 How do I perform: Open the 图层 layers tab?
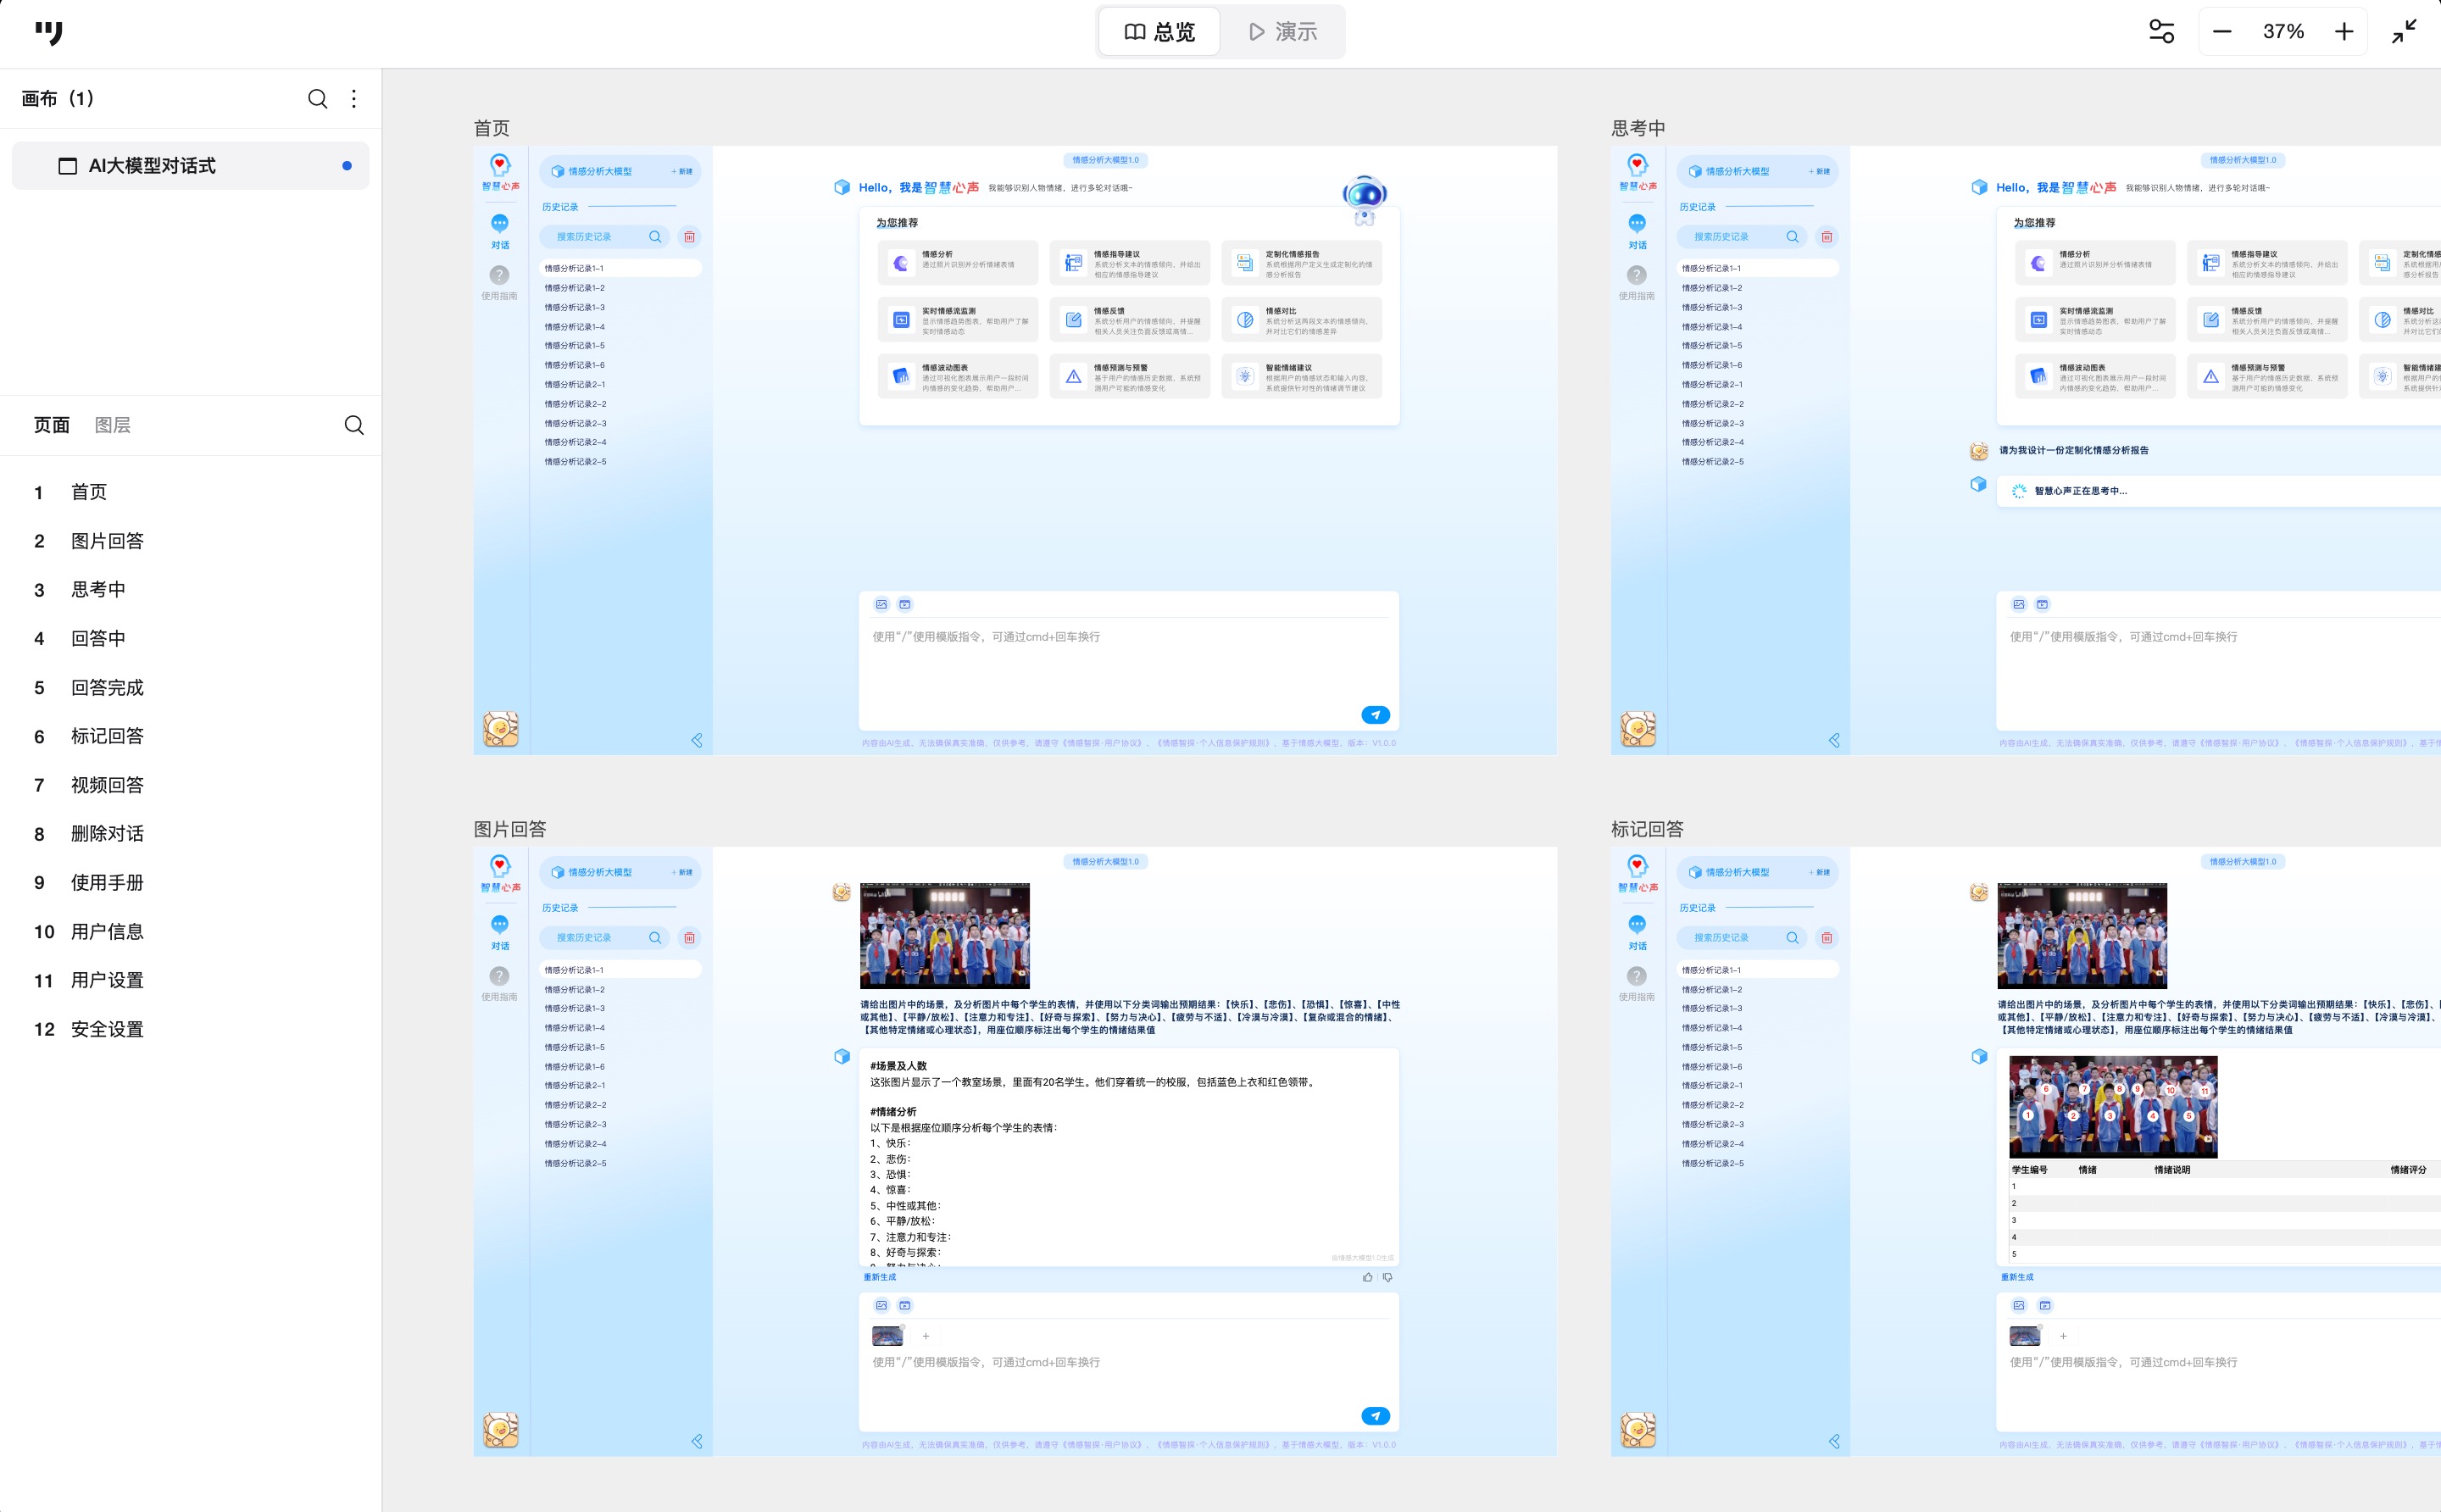(112, 425)
